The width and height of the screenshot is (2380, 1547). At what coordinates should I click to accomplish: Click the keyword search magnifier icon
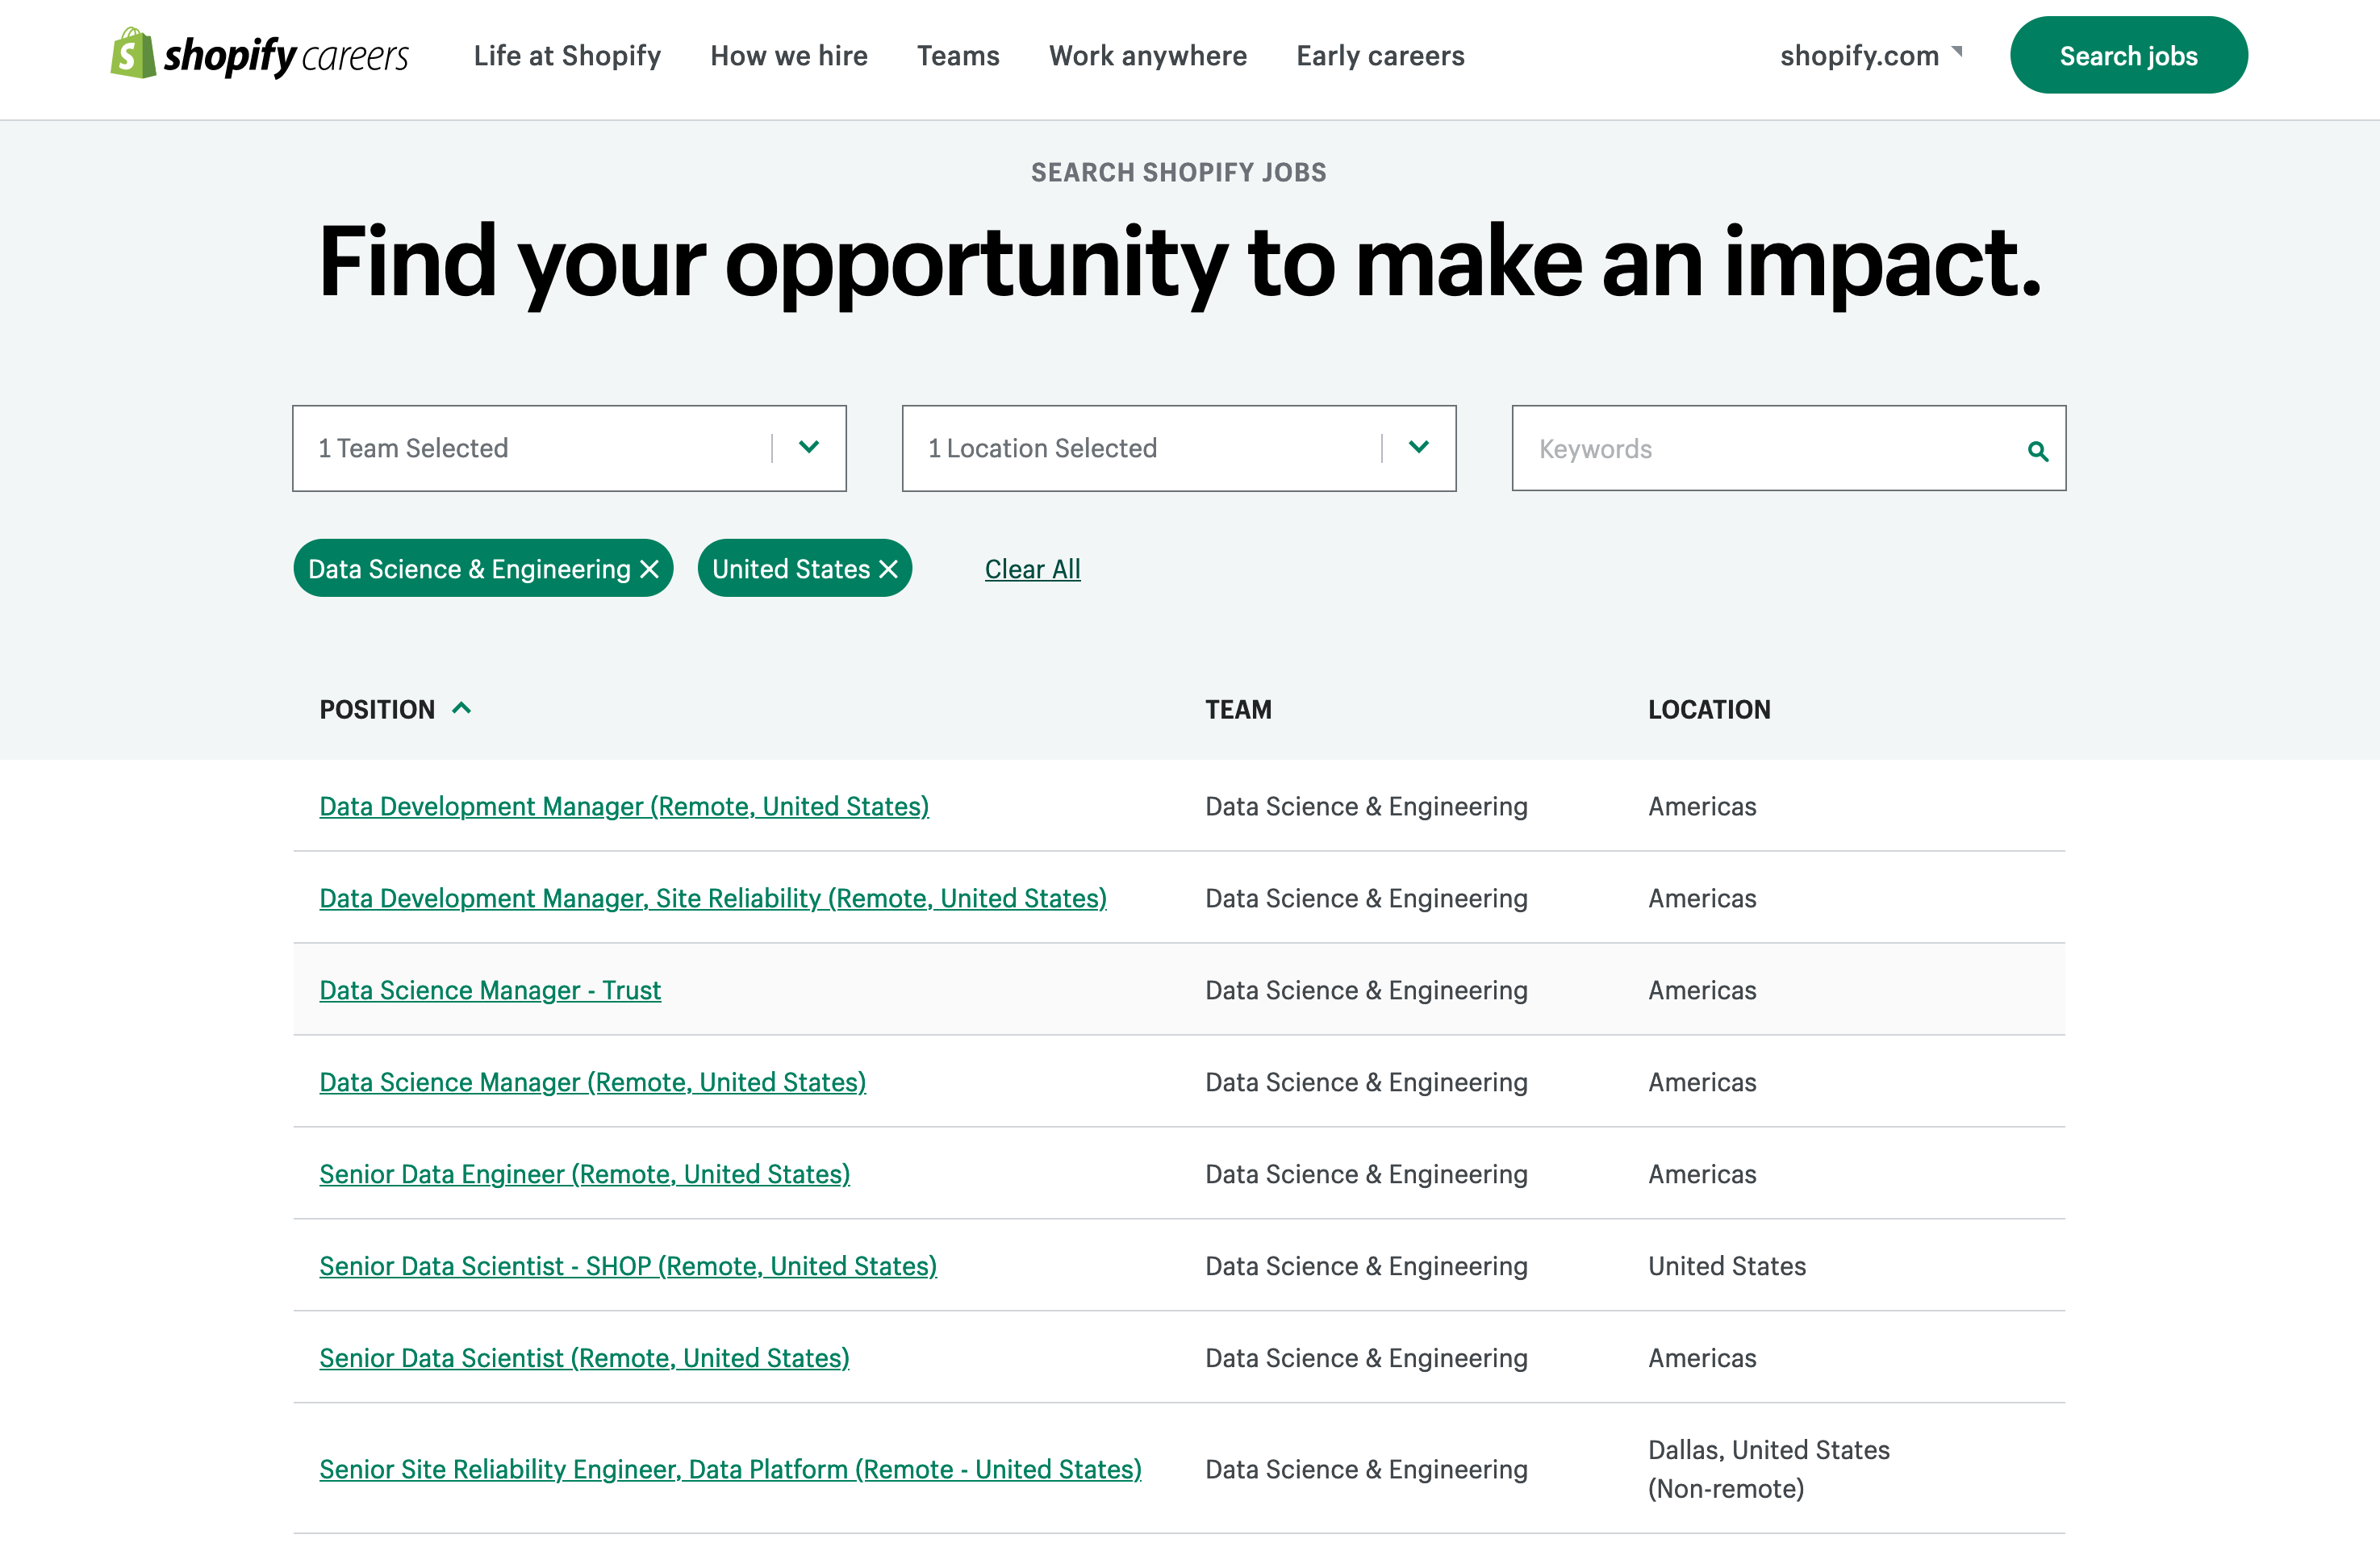pyautogui.click(x=2037, y=451)
